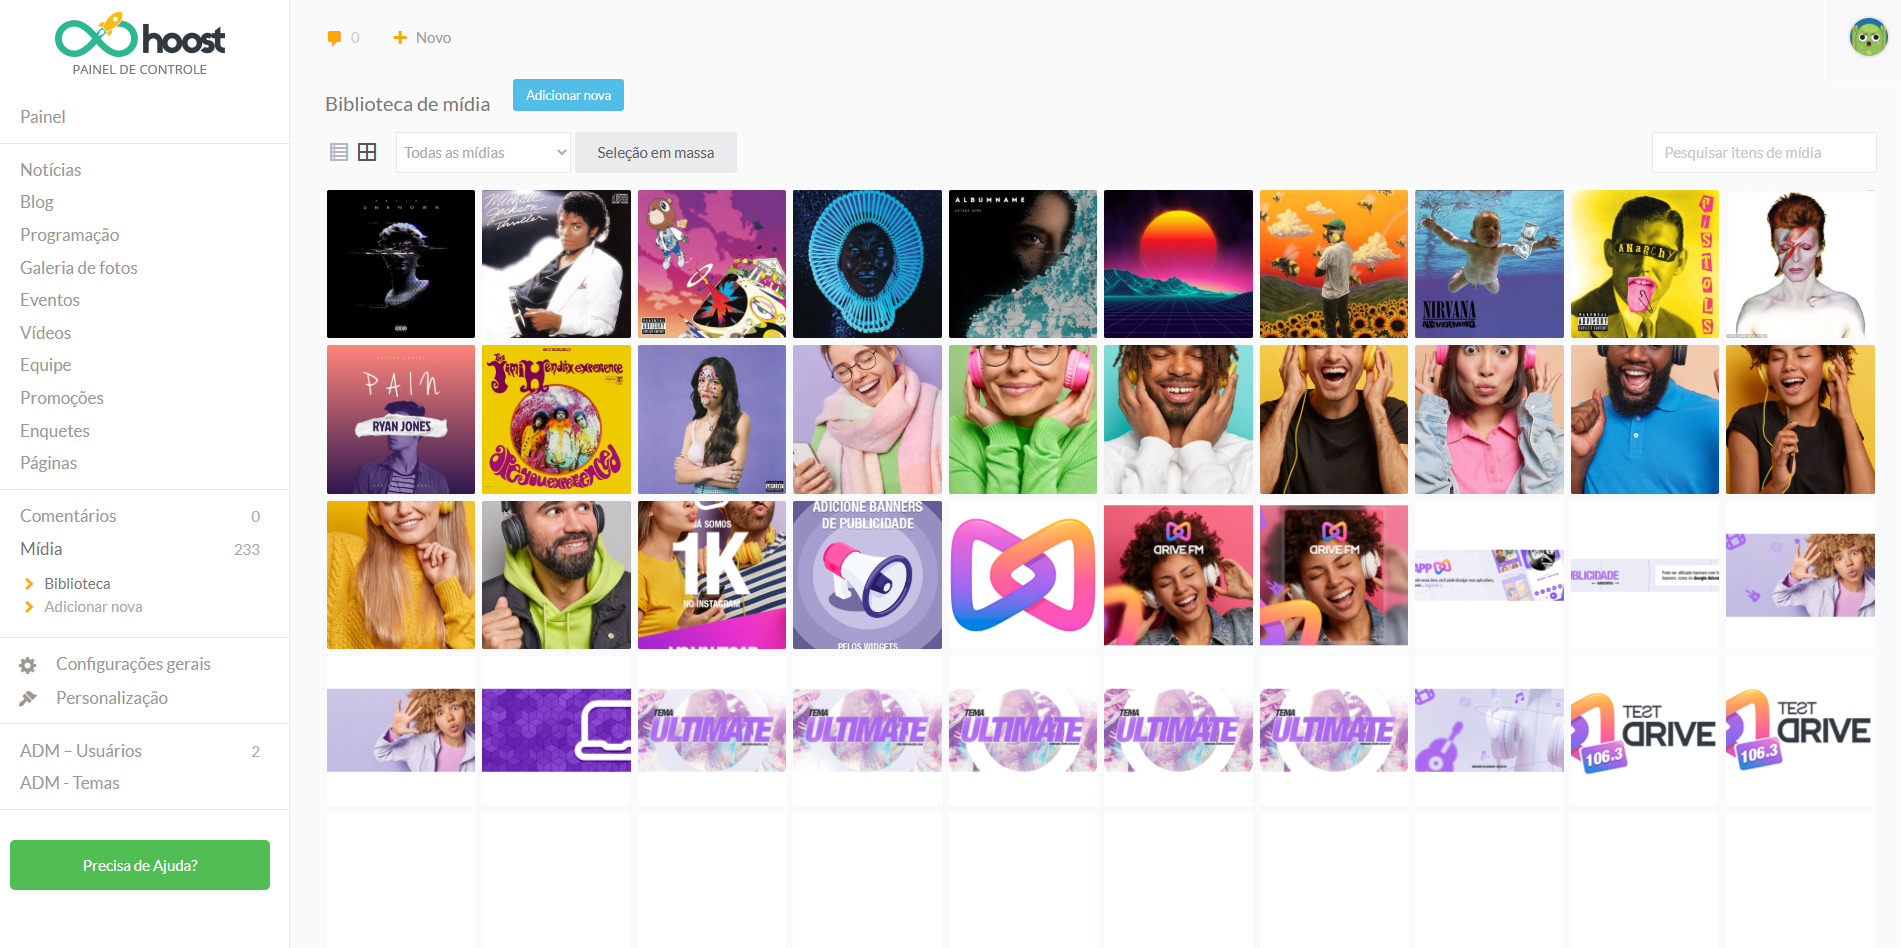
Task: Open ADM - Usuários in sidebar
Action: (81, 751)
